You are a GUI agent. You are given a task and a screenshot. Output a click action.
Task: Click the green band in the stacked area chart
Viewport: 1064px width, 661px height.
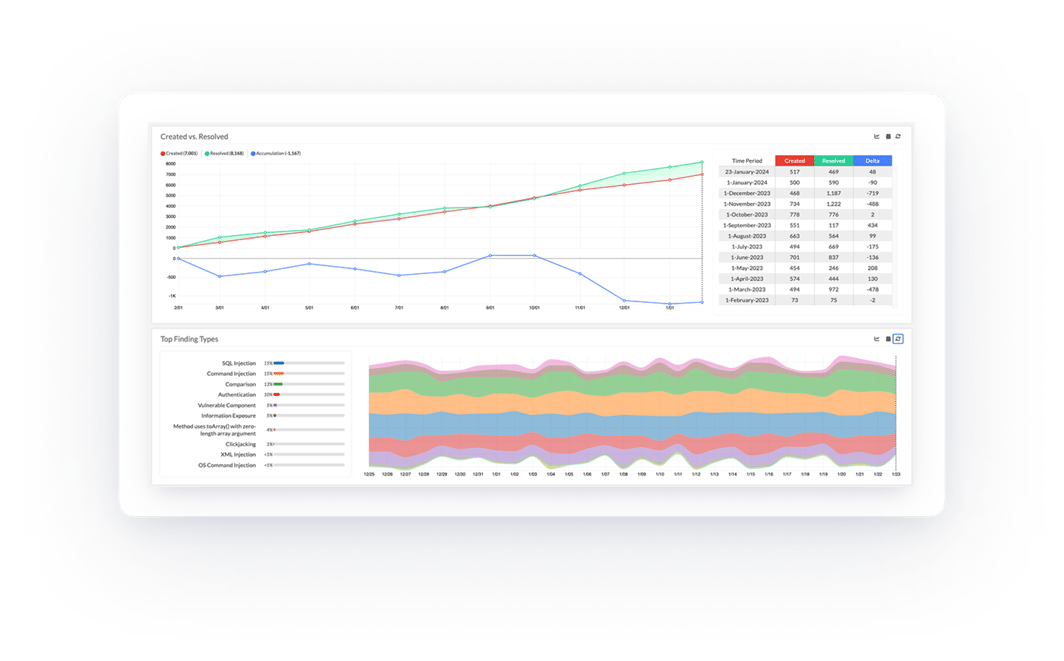coord(631,381)
